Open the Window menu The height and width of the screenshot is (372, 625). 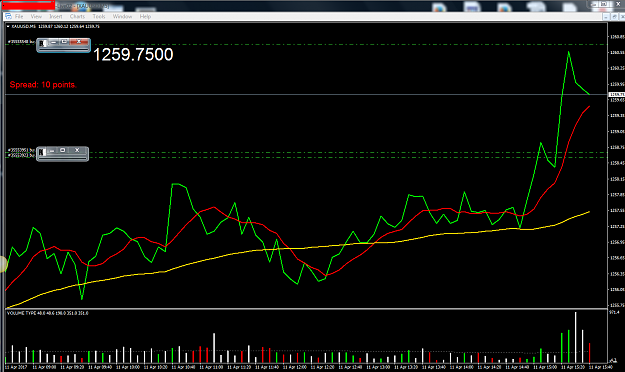coord(122,16)
